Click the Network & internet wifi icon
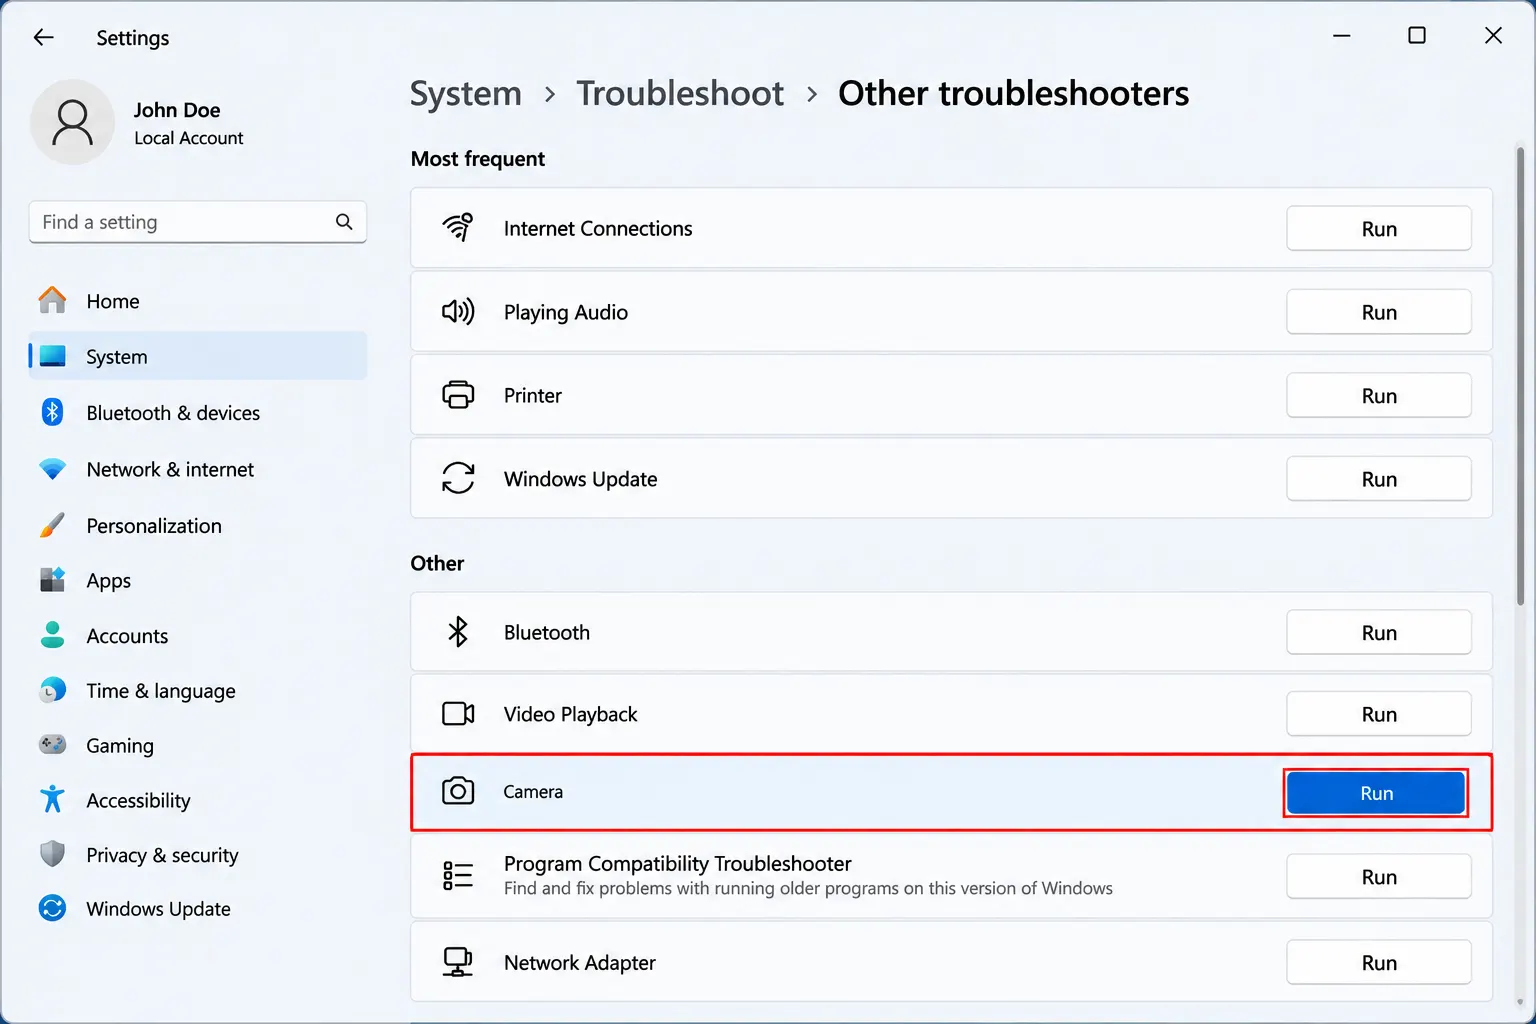This screenshot has width=1536, height=1024. (52, 469)
